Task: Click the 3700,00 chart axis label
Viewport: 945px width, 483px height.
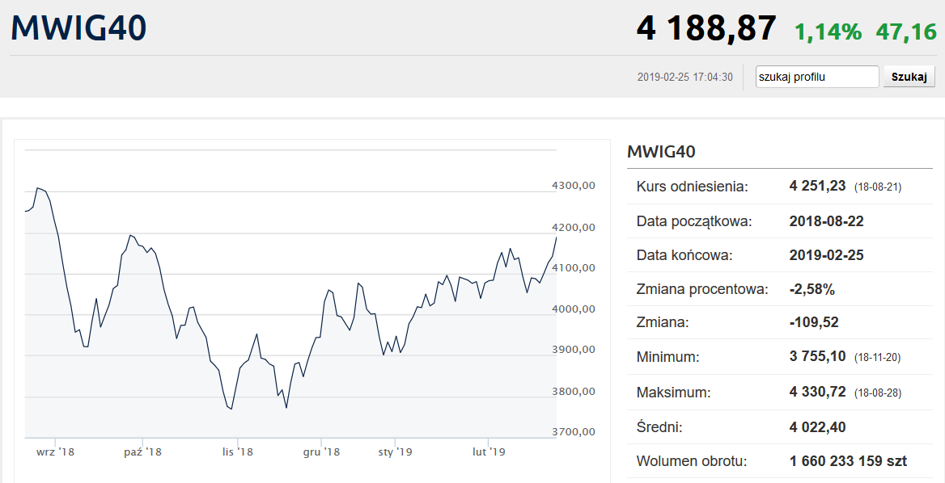Action: pyautogui.click(x=573, y=432)
